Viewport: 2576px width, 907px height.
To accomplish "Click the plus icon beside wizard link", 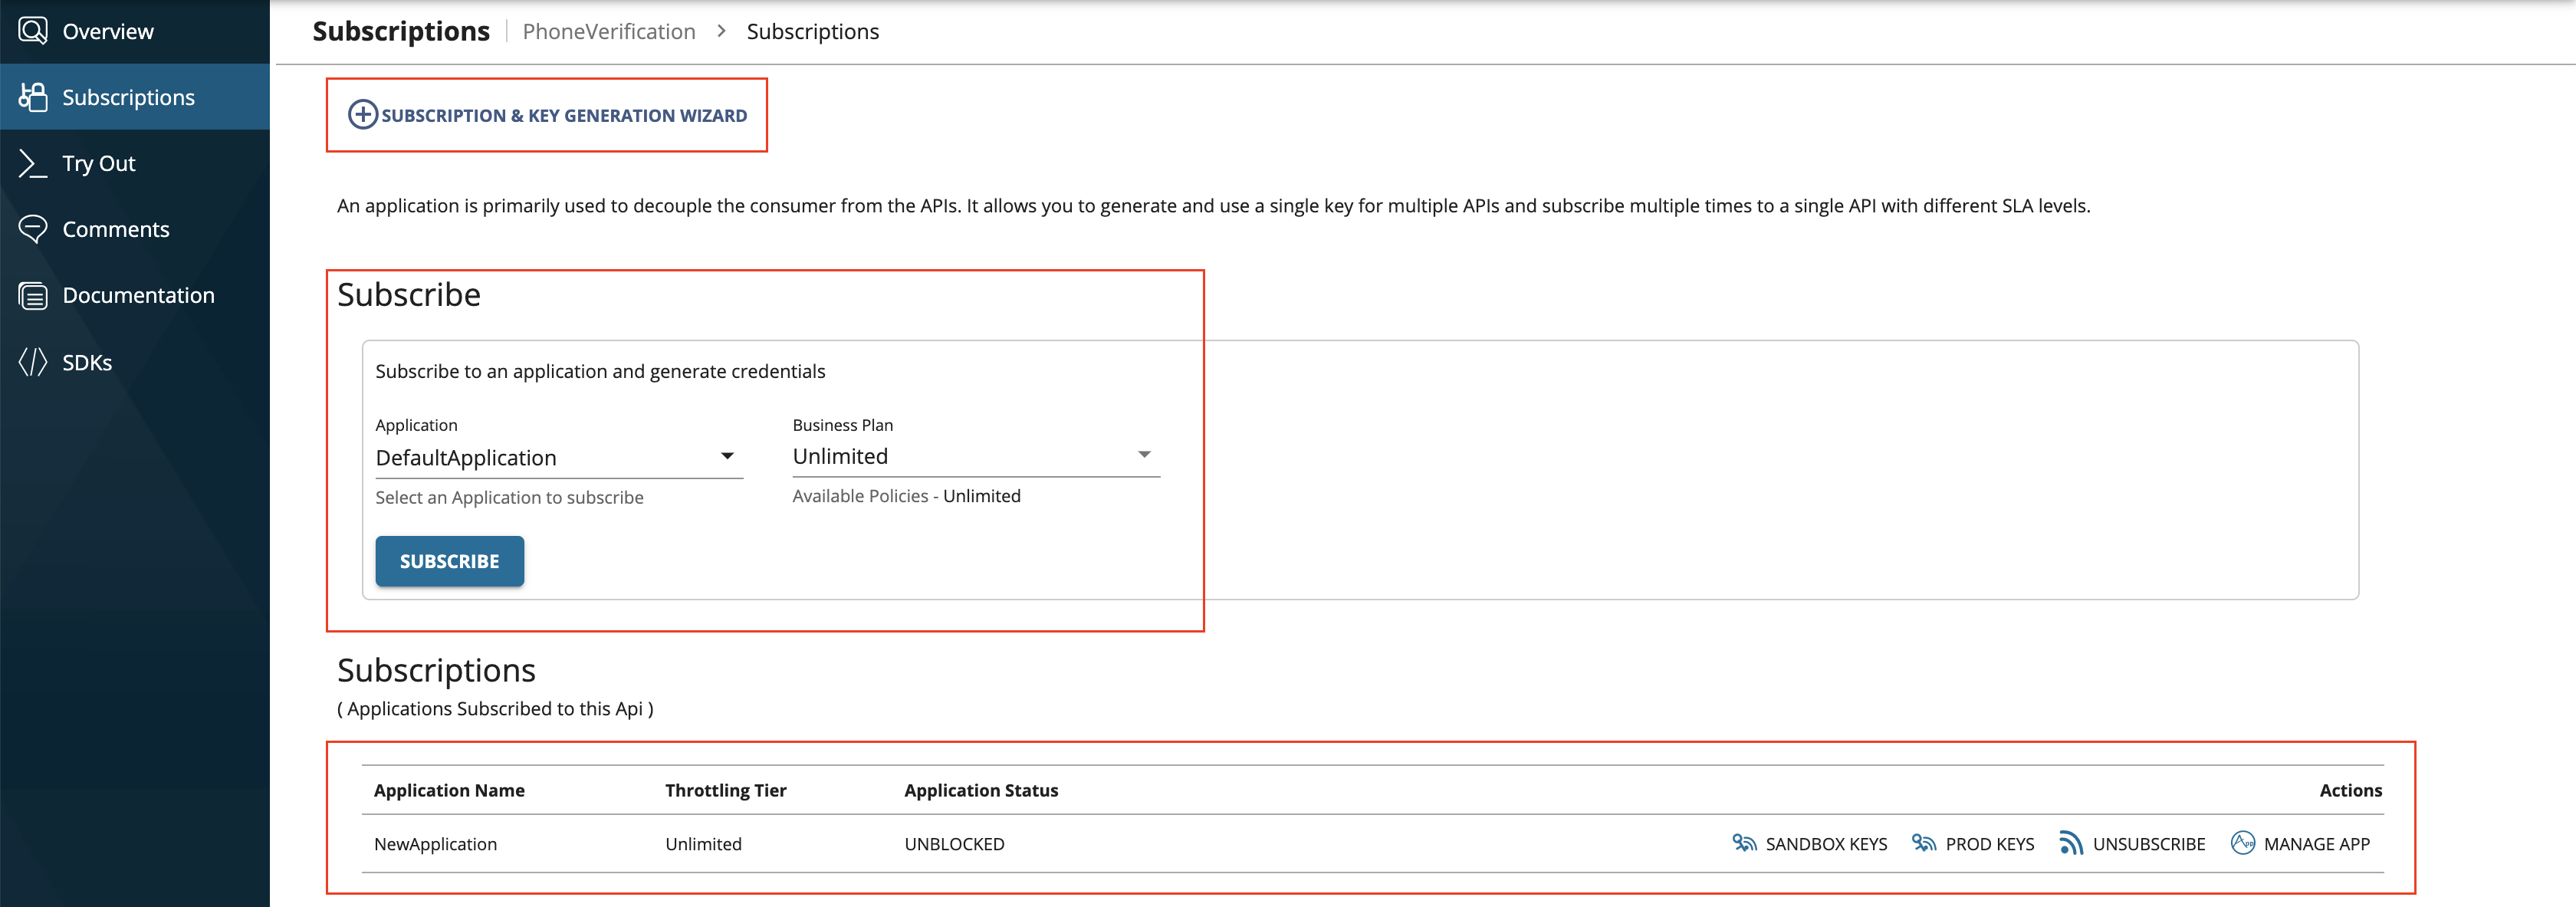I will [x=362, y=115].
